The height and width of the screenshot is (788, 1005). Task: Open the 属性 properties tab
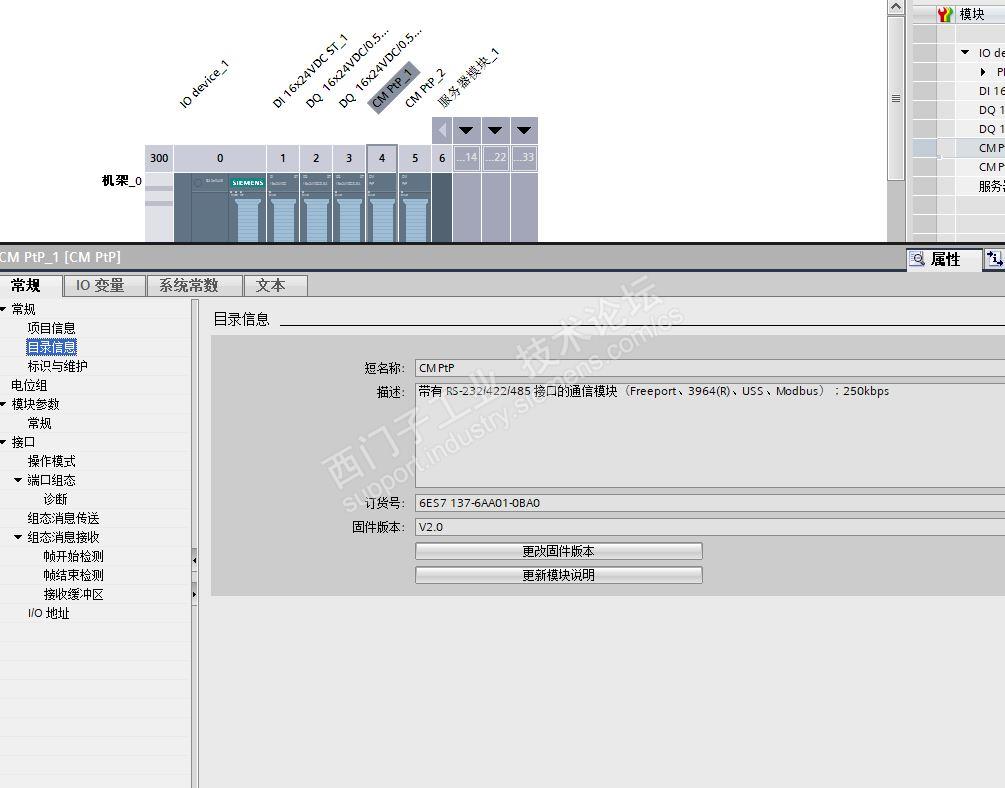click(943, 259)
